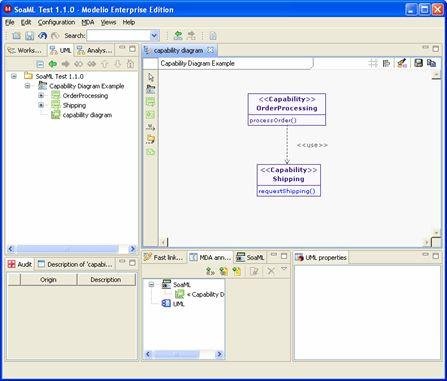447x381 pixels.
Task: Click green back arrow in UML explorer
Action: [x=53, y=64]
